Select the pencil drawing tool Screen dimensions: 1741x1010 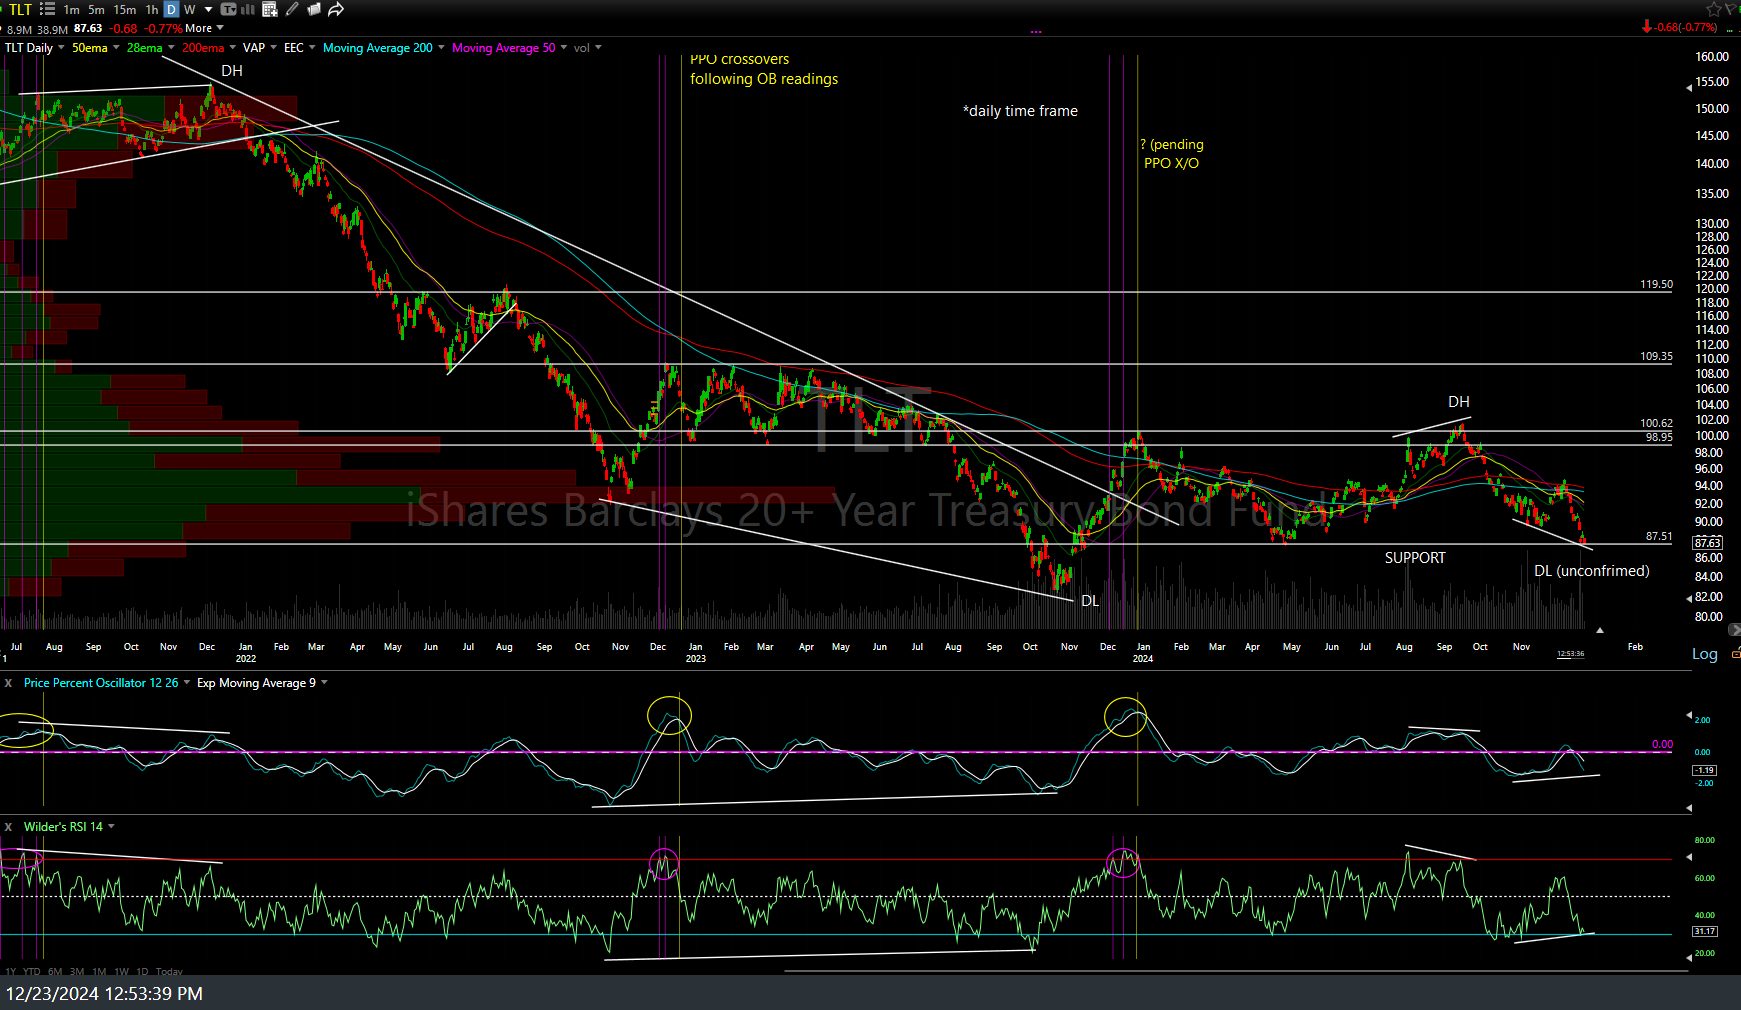tap(292, 9)
